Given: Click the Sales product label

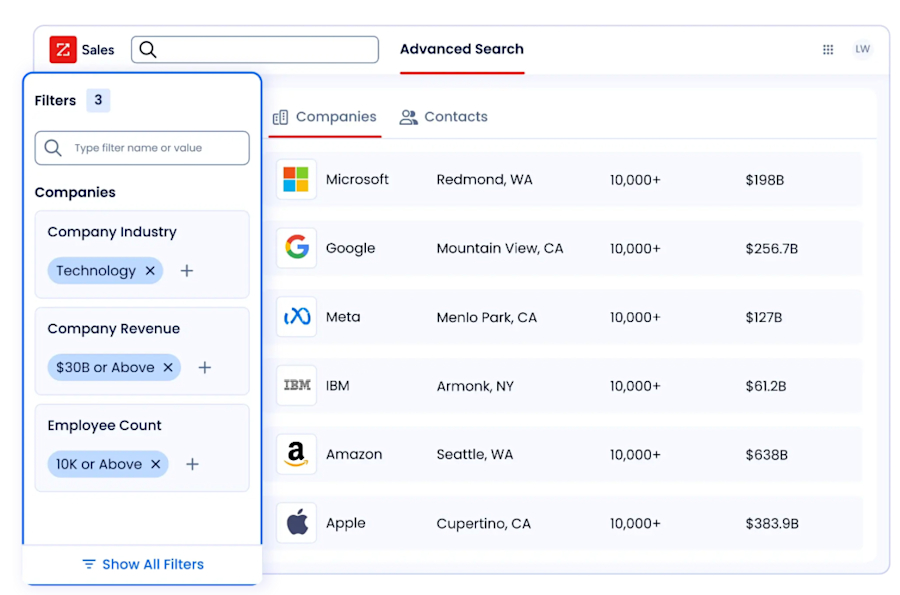Looking at the screenshot, I should click(98, 50).
